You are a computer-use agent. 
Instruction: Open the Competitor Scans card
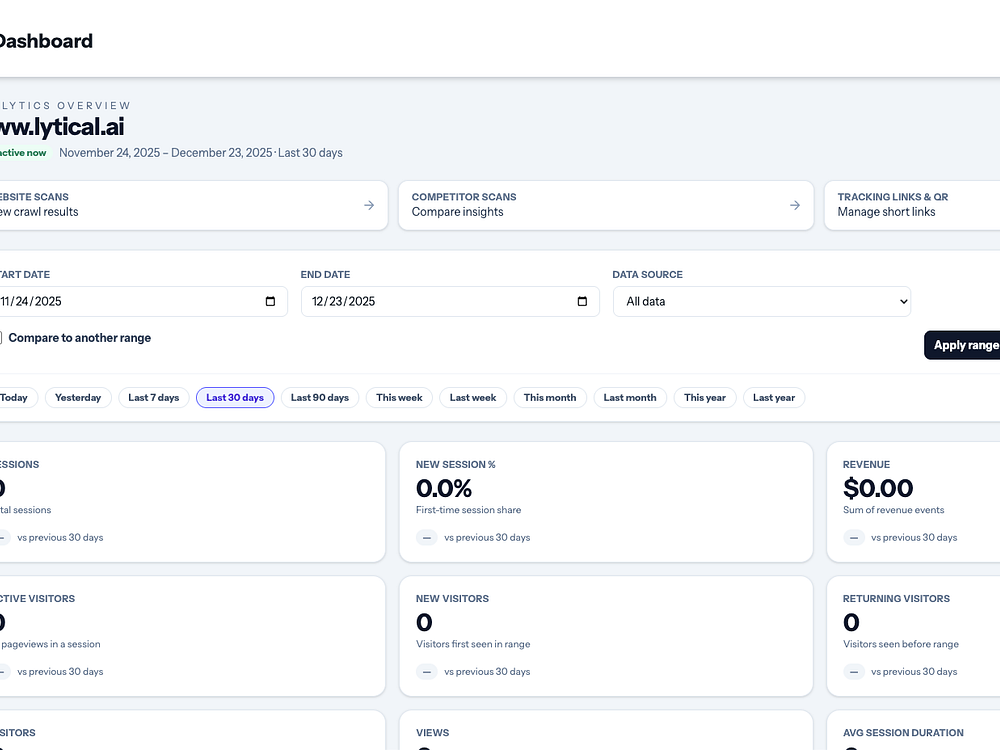pos(605,205)
